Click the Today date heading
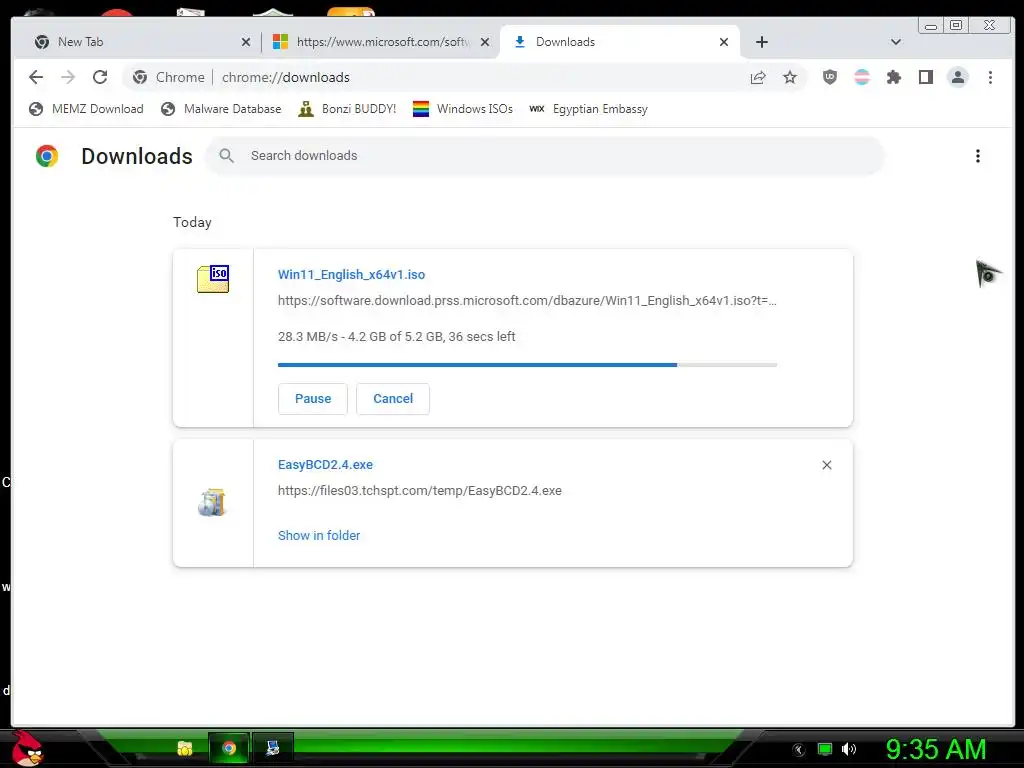1024x768 pixels. point(192,222)
